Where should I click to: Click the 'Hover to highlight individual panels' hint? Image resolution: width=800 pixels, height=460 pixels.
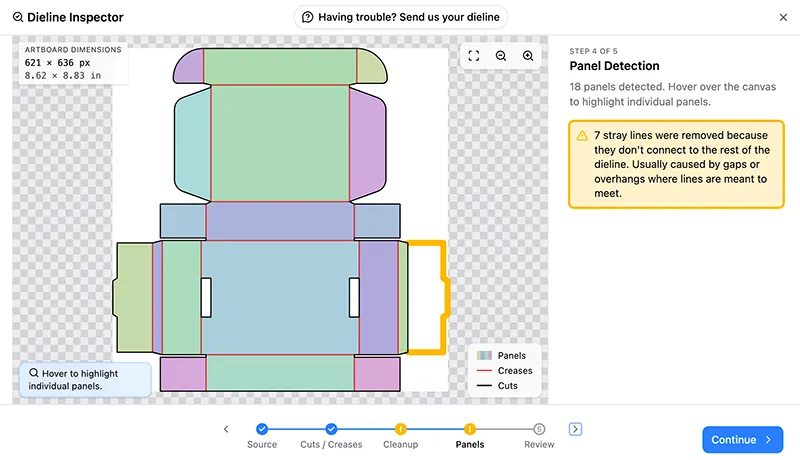[85, 380]
